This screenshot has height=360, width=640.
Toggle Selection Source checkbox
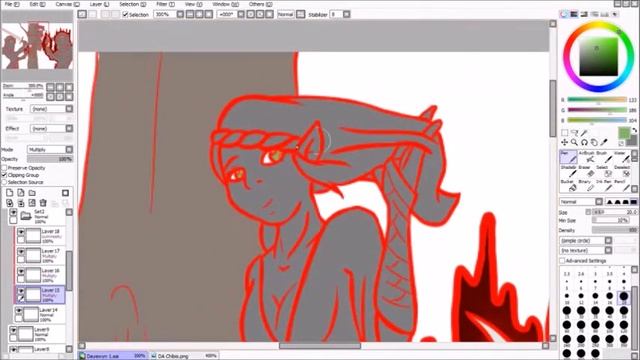coord(4,182)
